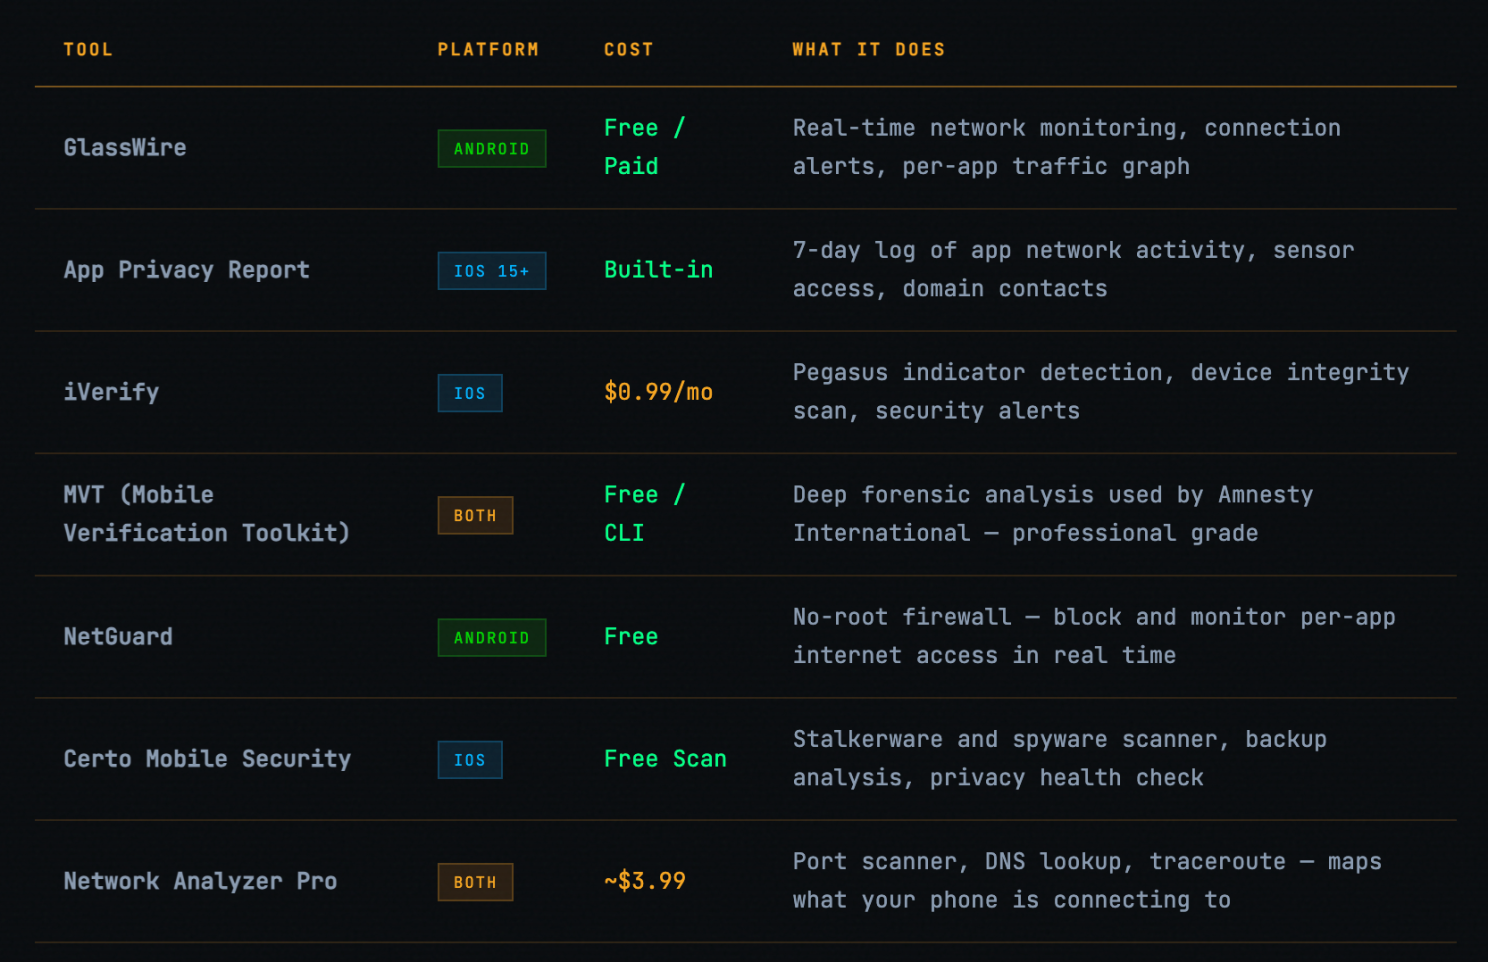Select the Port scanner, DNS lookup description
1488x962 pixels.
pyautogui.click(x=1087, y=881)
